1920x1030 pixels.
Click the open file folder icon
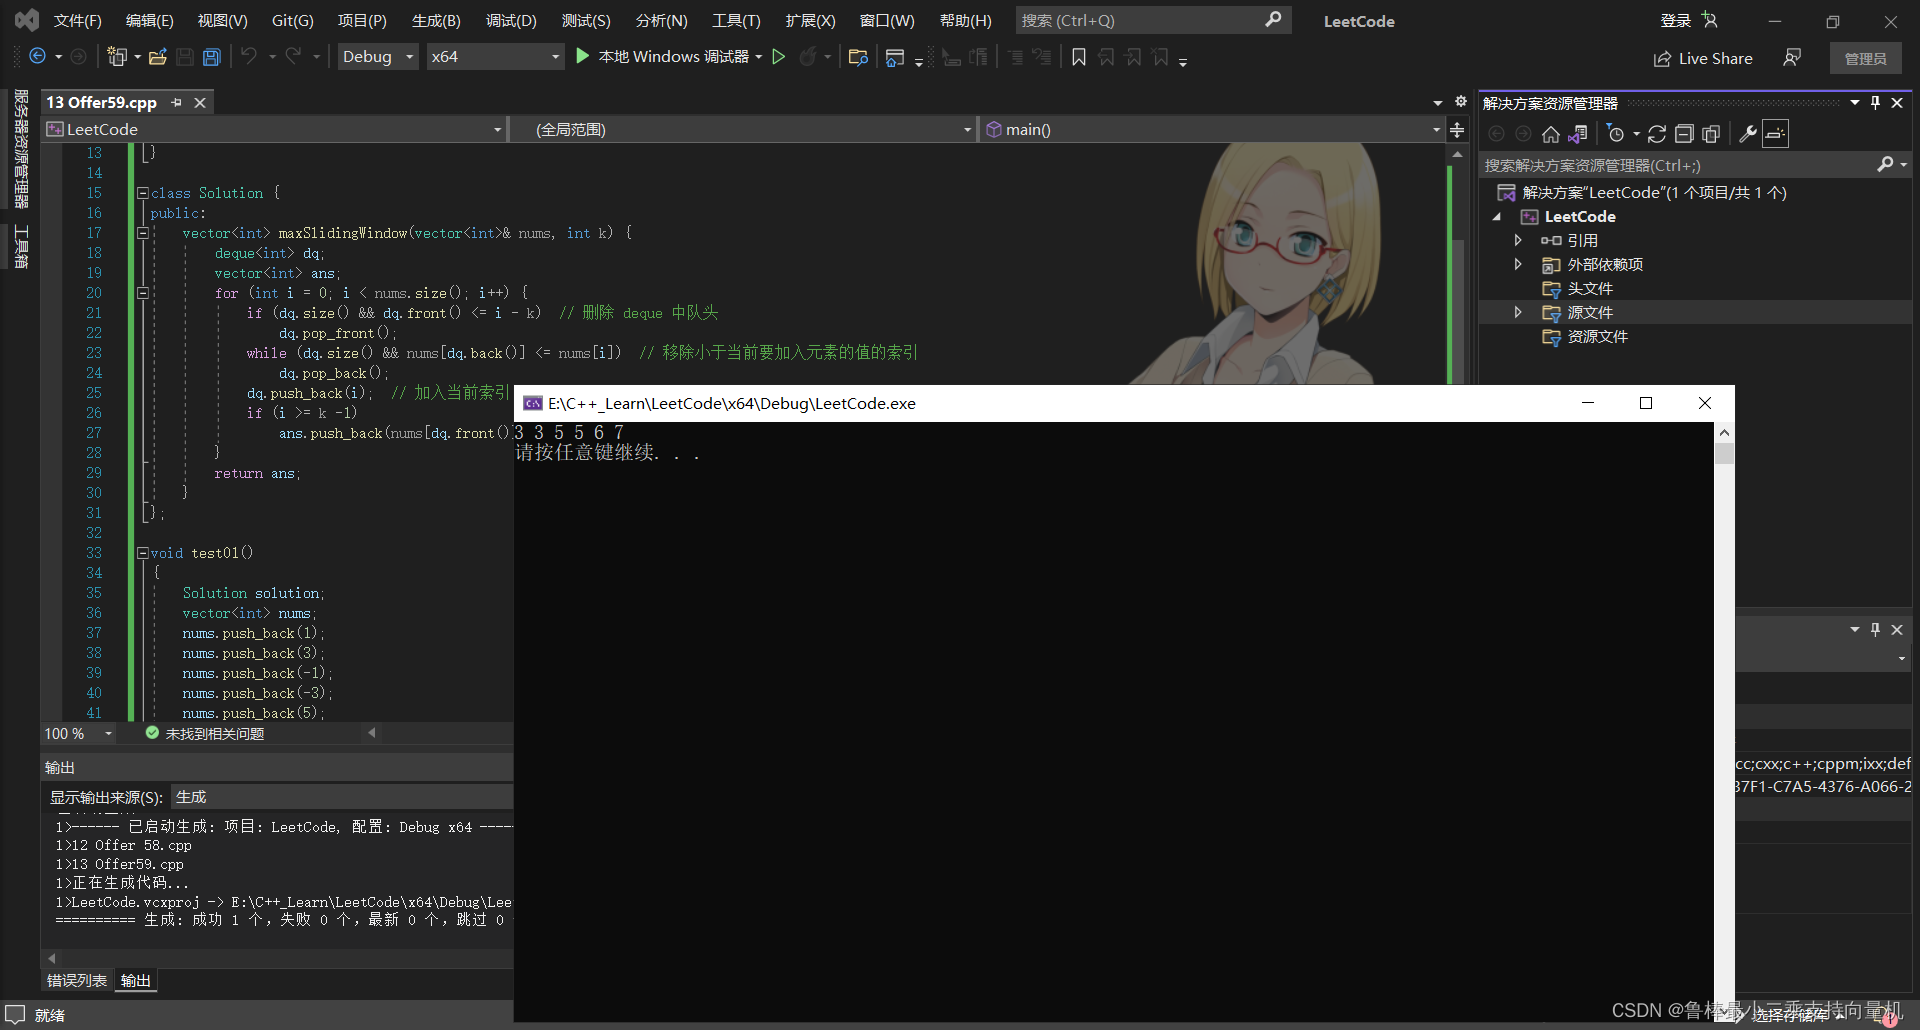click(x=157, y=57)
